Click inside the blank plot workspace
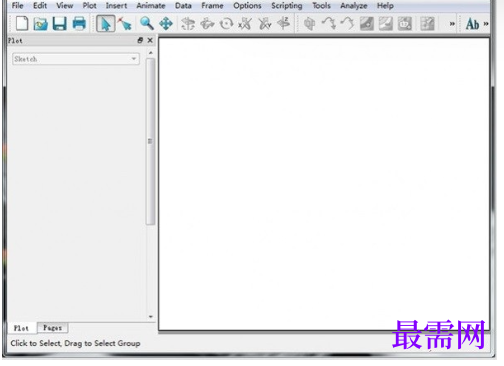 (x=324, y=184)
